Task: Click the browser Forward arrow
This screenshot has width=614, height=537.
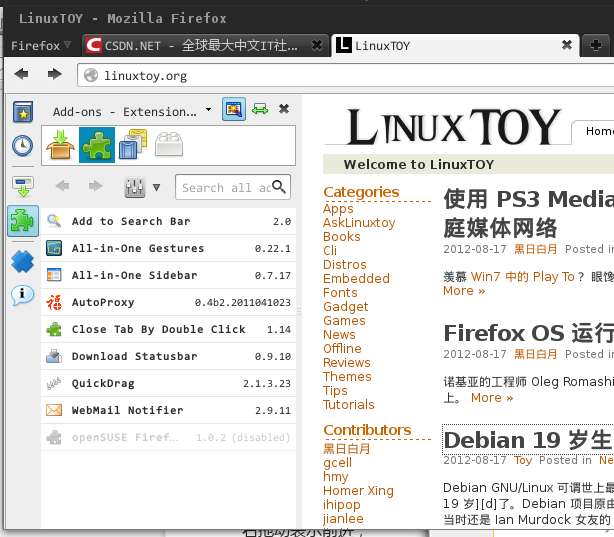Action: [54, 74]
